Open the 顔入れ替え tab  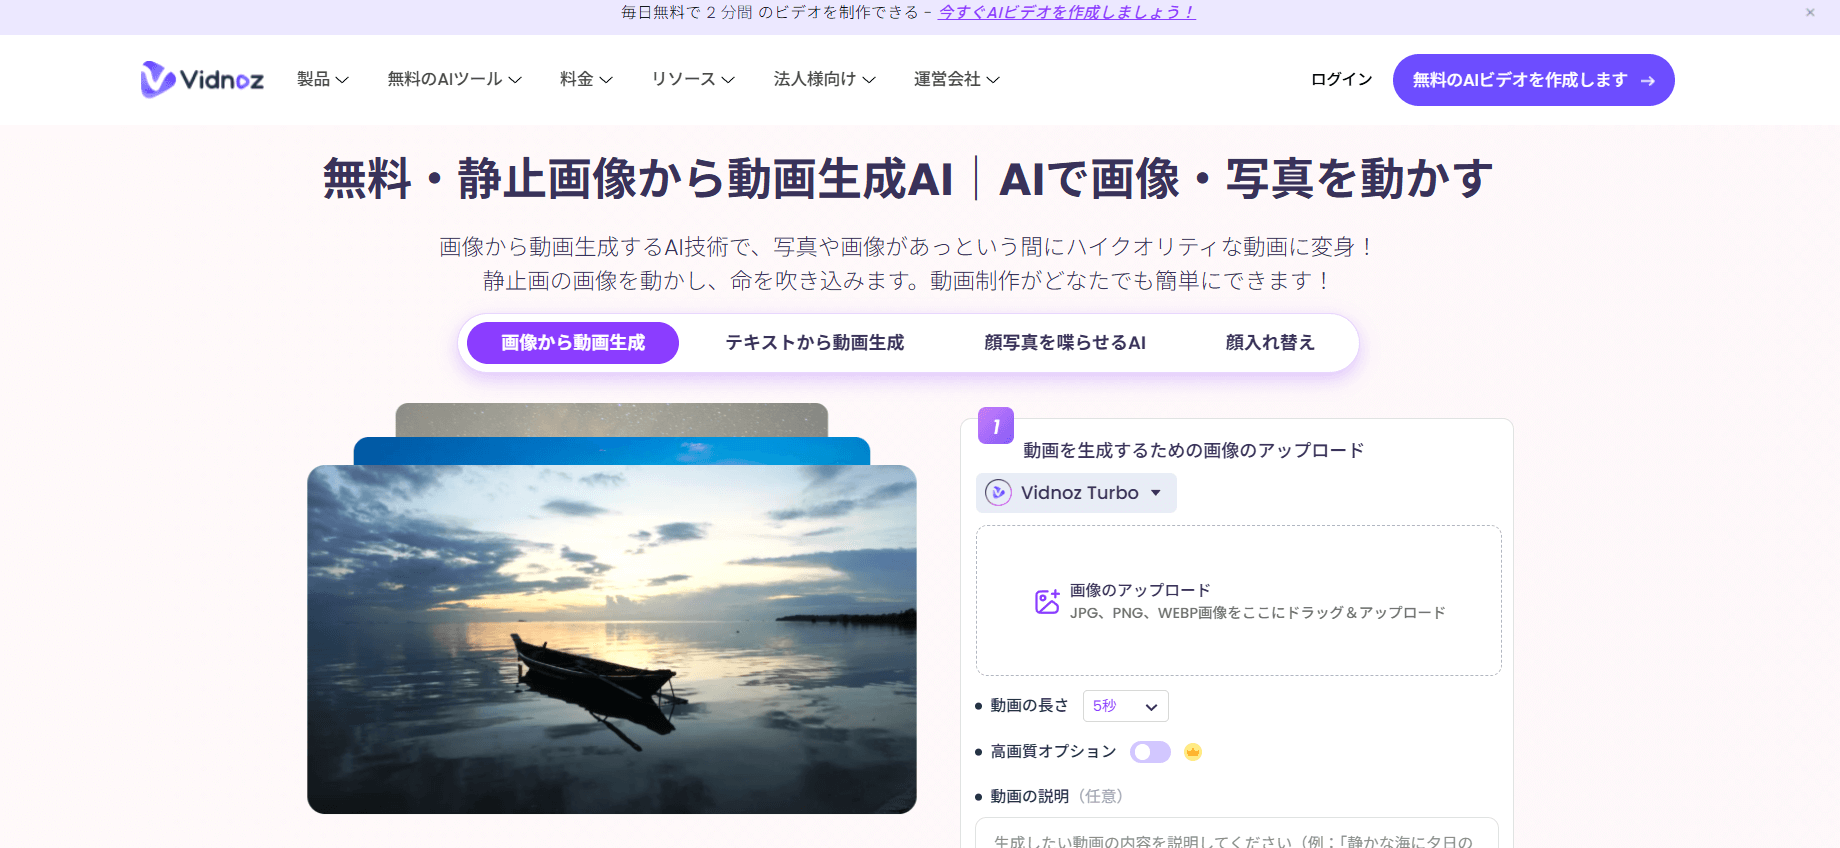pos(1270,343)
